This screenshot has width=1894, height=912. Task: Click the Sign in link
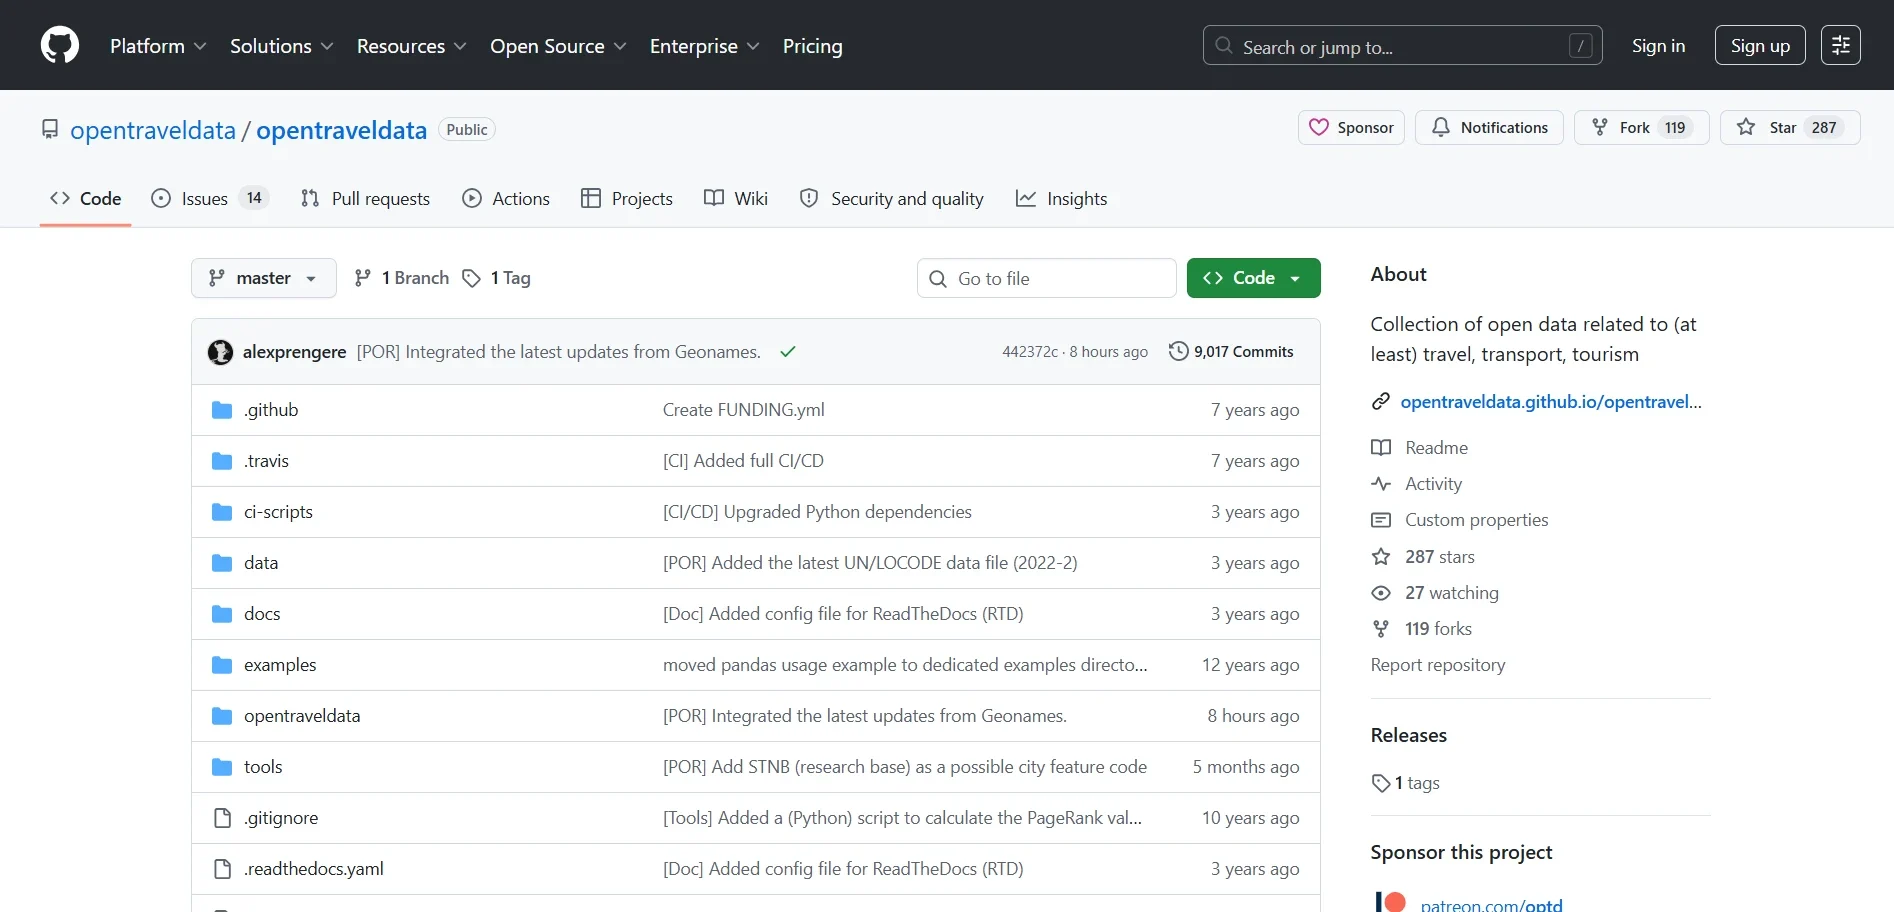coord(1658,46)
